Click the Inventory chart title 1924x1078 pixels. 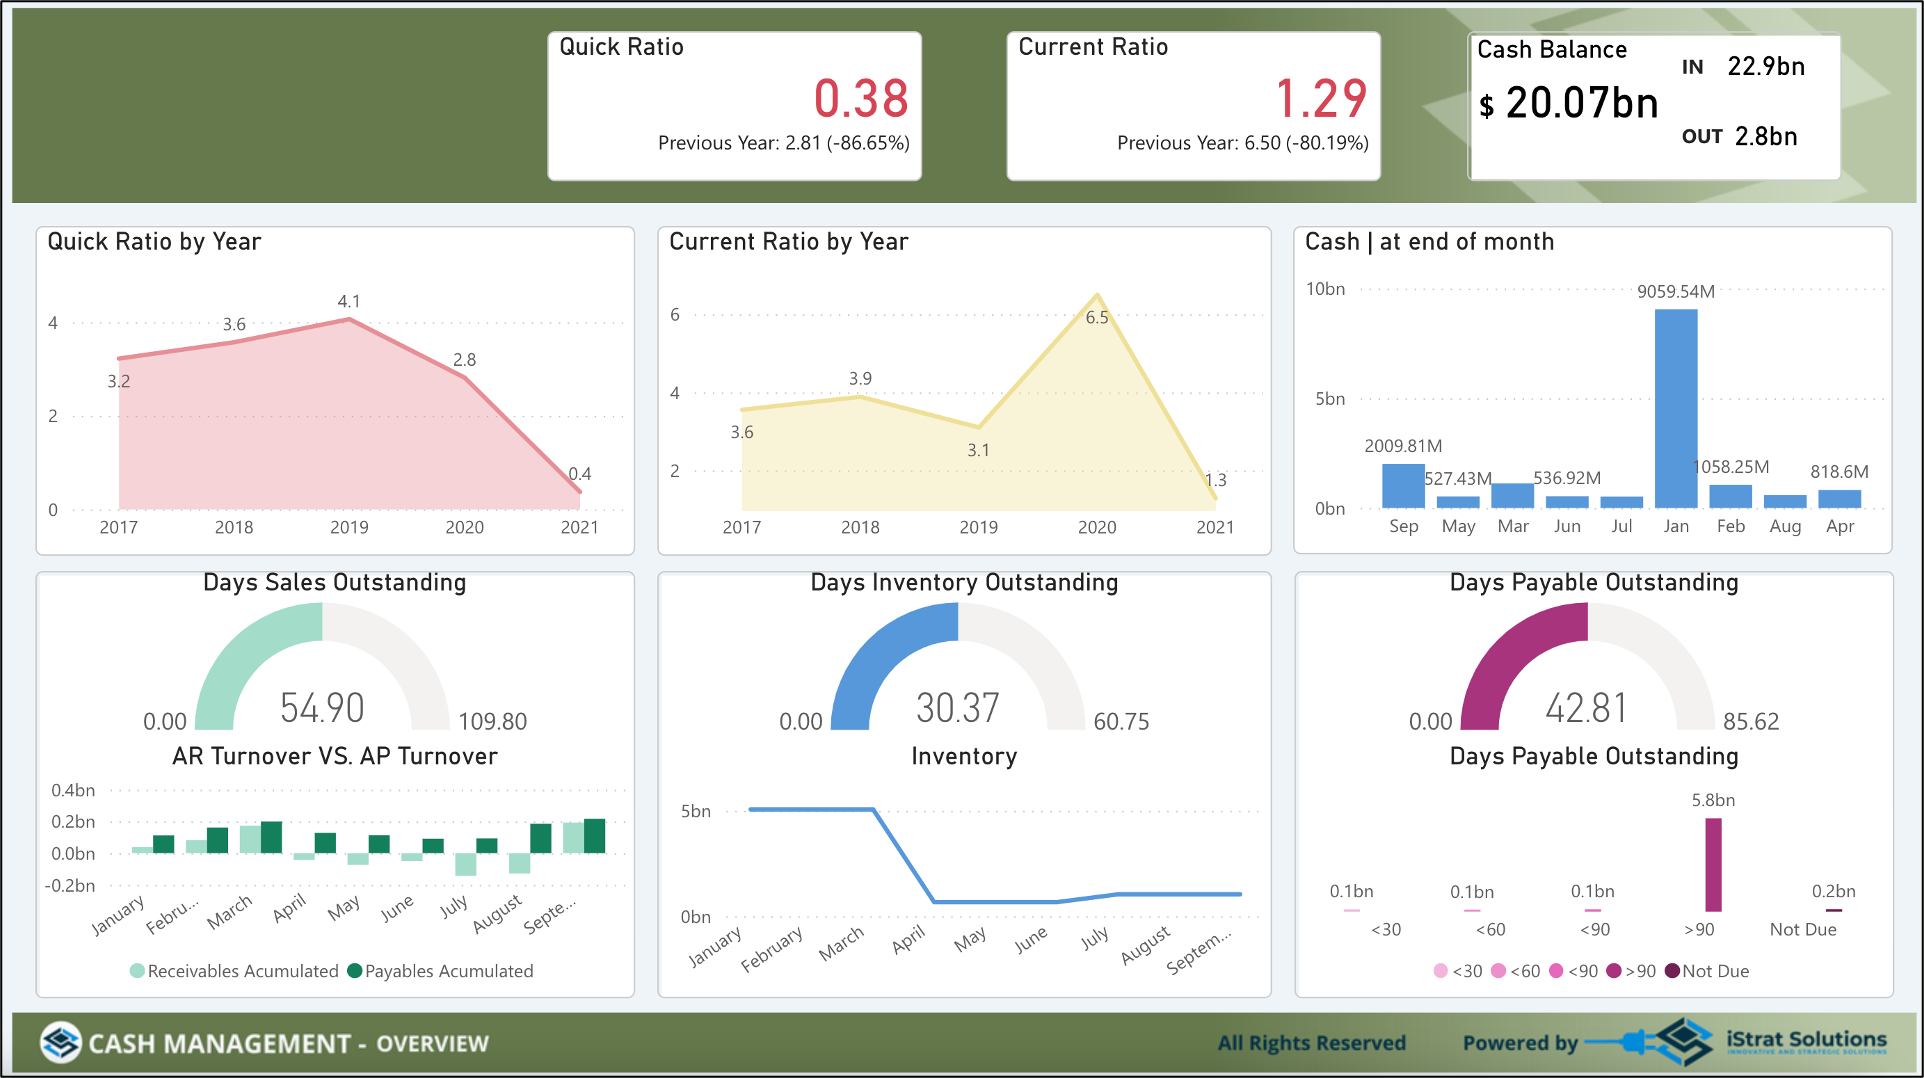pyautogui.click(x=964, y=756)
